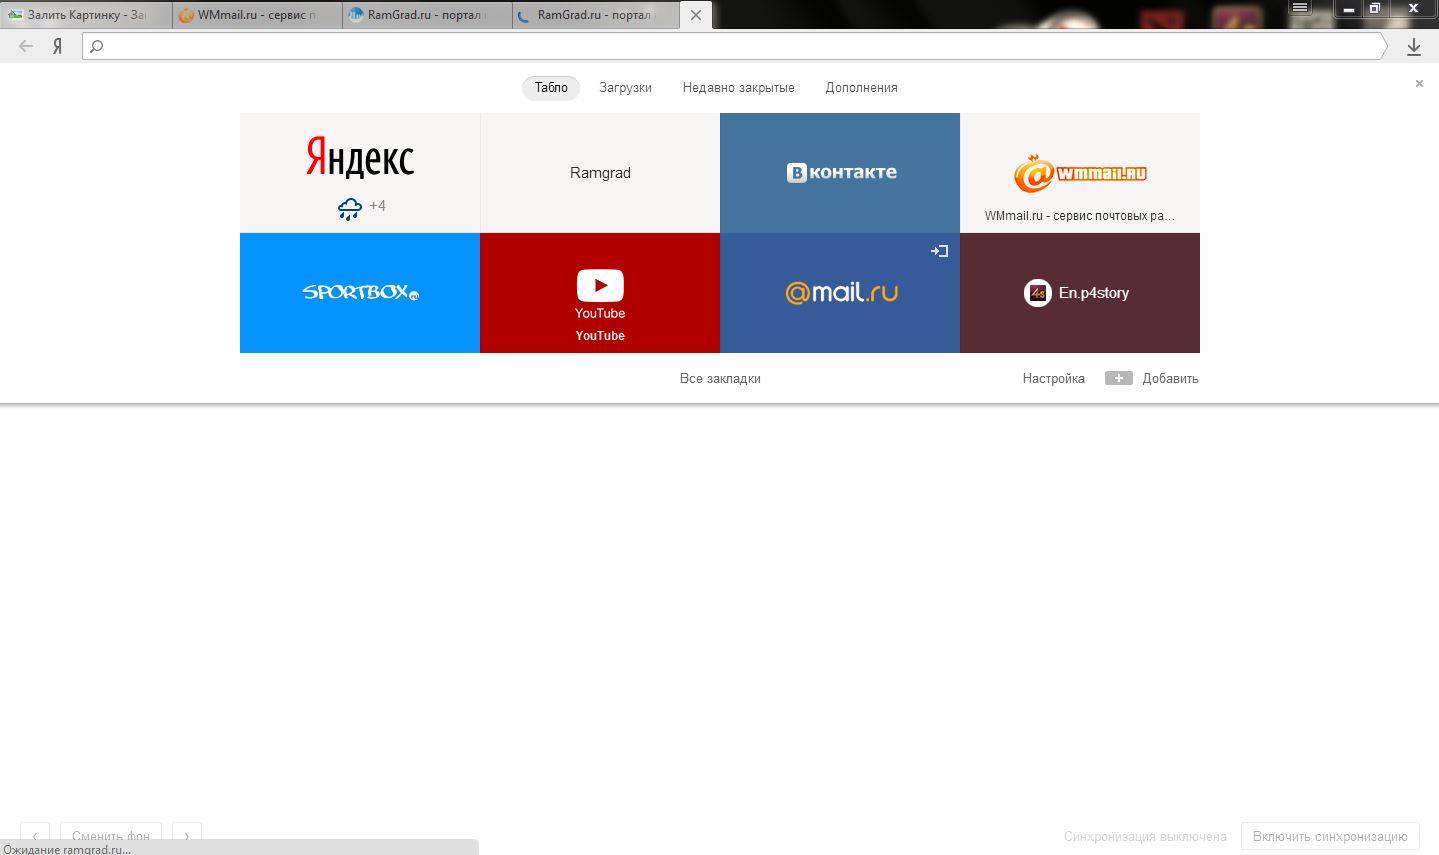
Task: Go back using the arrow button
Action: [26, 46]
